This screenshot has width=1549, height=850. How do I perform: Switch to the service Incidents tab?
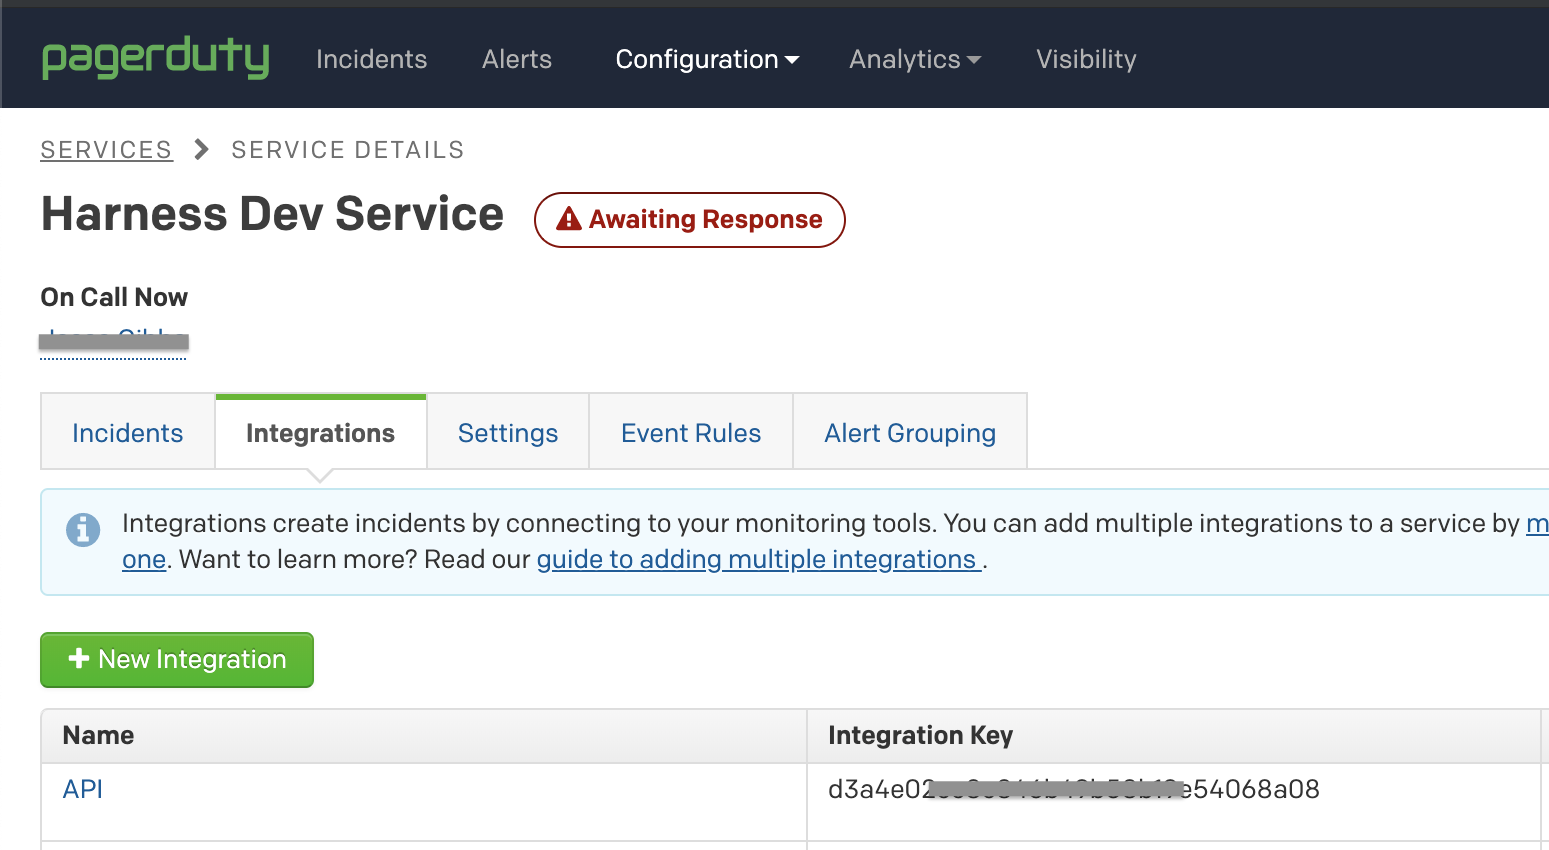128,433
